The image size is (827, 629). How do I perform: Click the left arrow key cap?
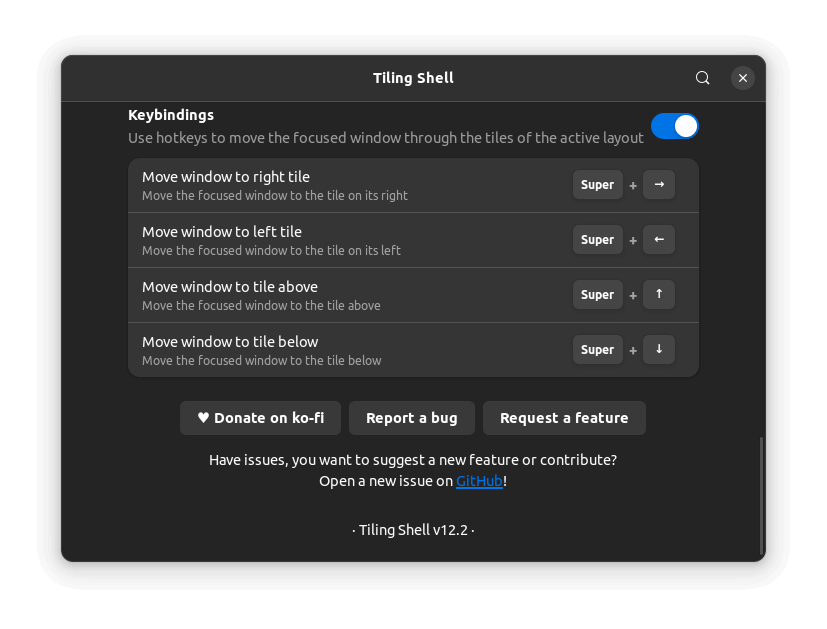(x=659, y=240)
